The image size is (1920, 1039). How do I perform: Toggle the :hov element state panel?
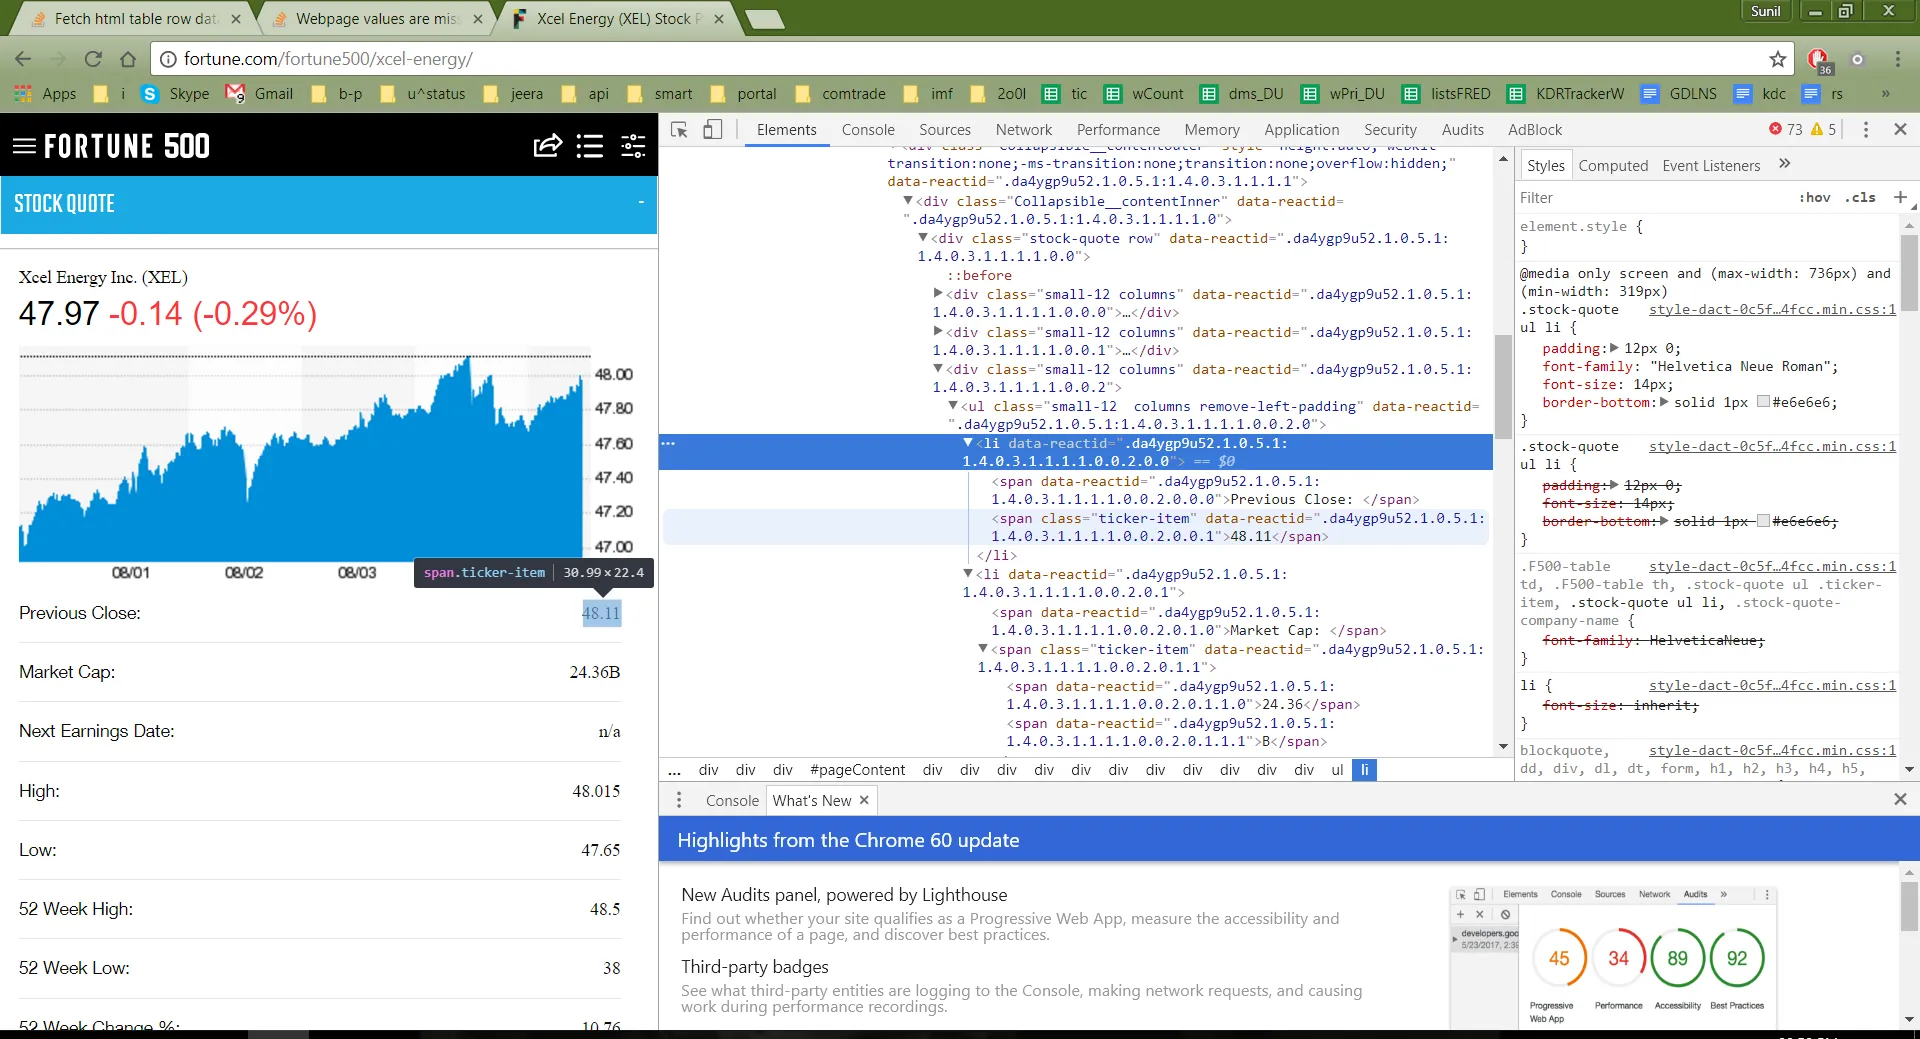click(1814, 198)
